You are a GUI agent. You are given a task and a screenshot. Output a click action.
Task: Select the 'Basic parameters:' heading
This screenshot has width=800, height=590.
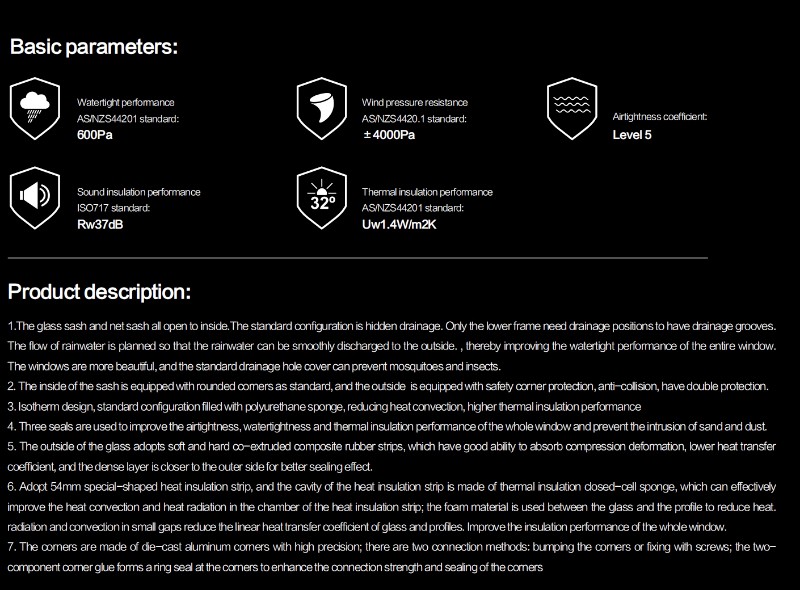click(x=94, y=47)
